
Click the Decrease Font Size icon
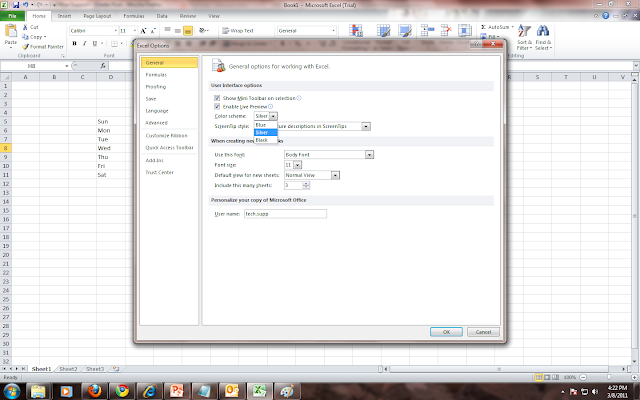pyautogui.click(x=153, y=31)
